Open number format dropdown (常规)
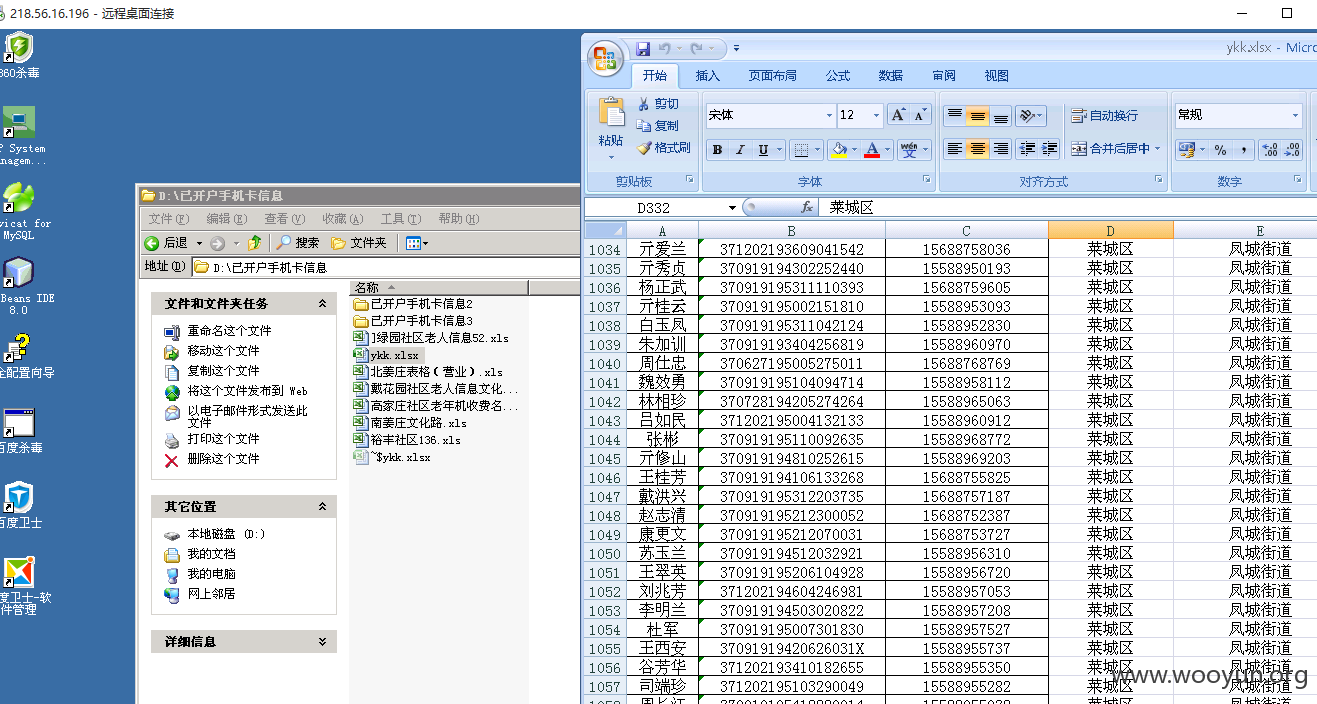 [x=1296, y=116]
